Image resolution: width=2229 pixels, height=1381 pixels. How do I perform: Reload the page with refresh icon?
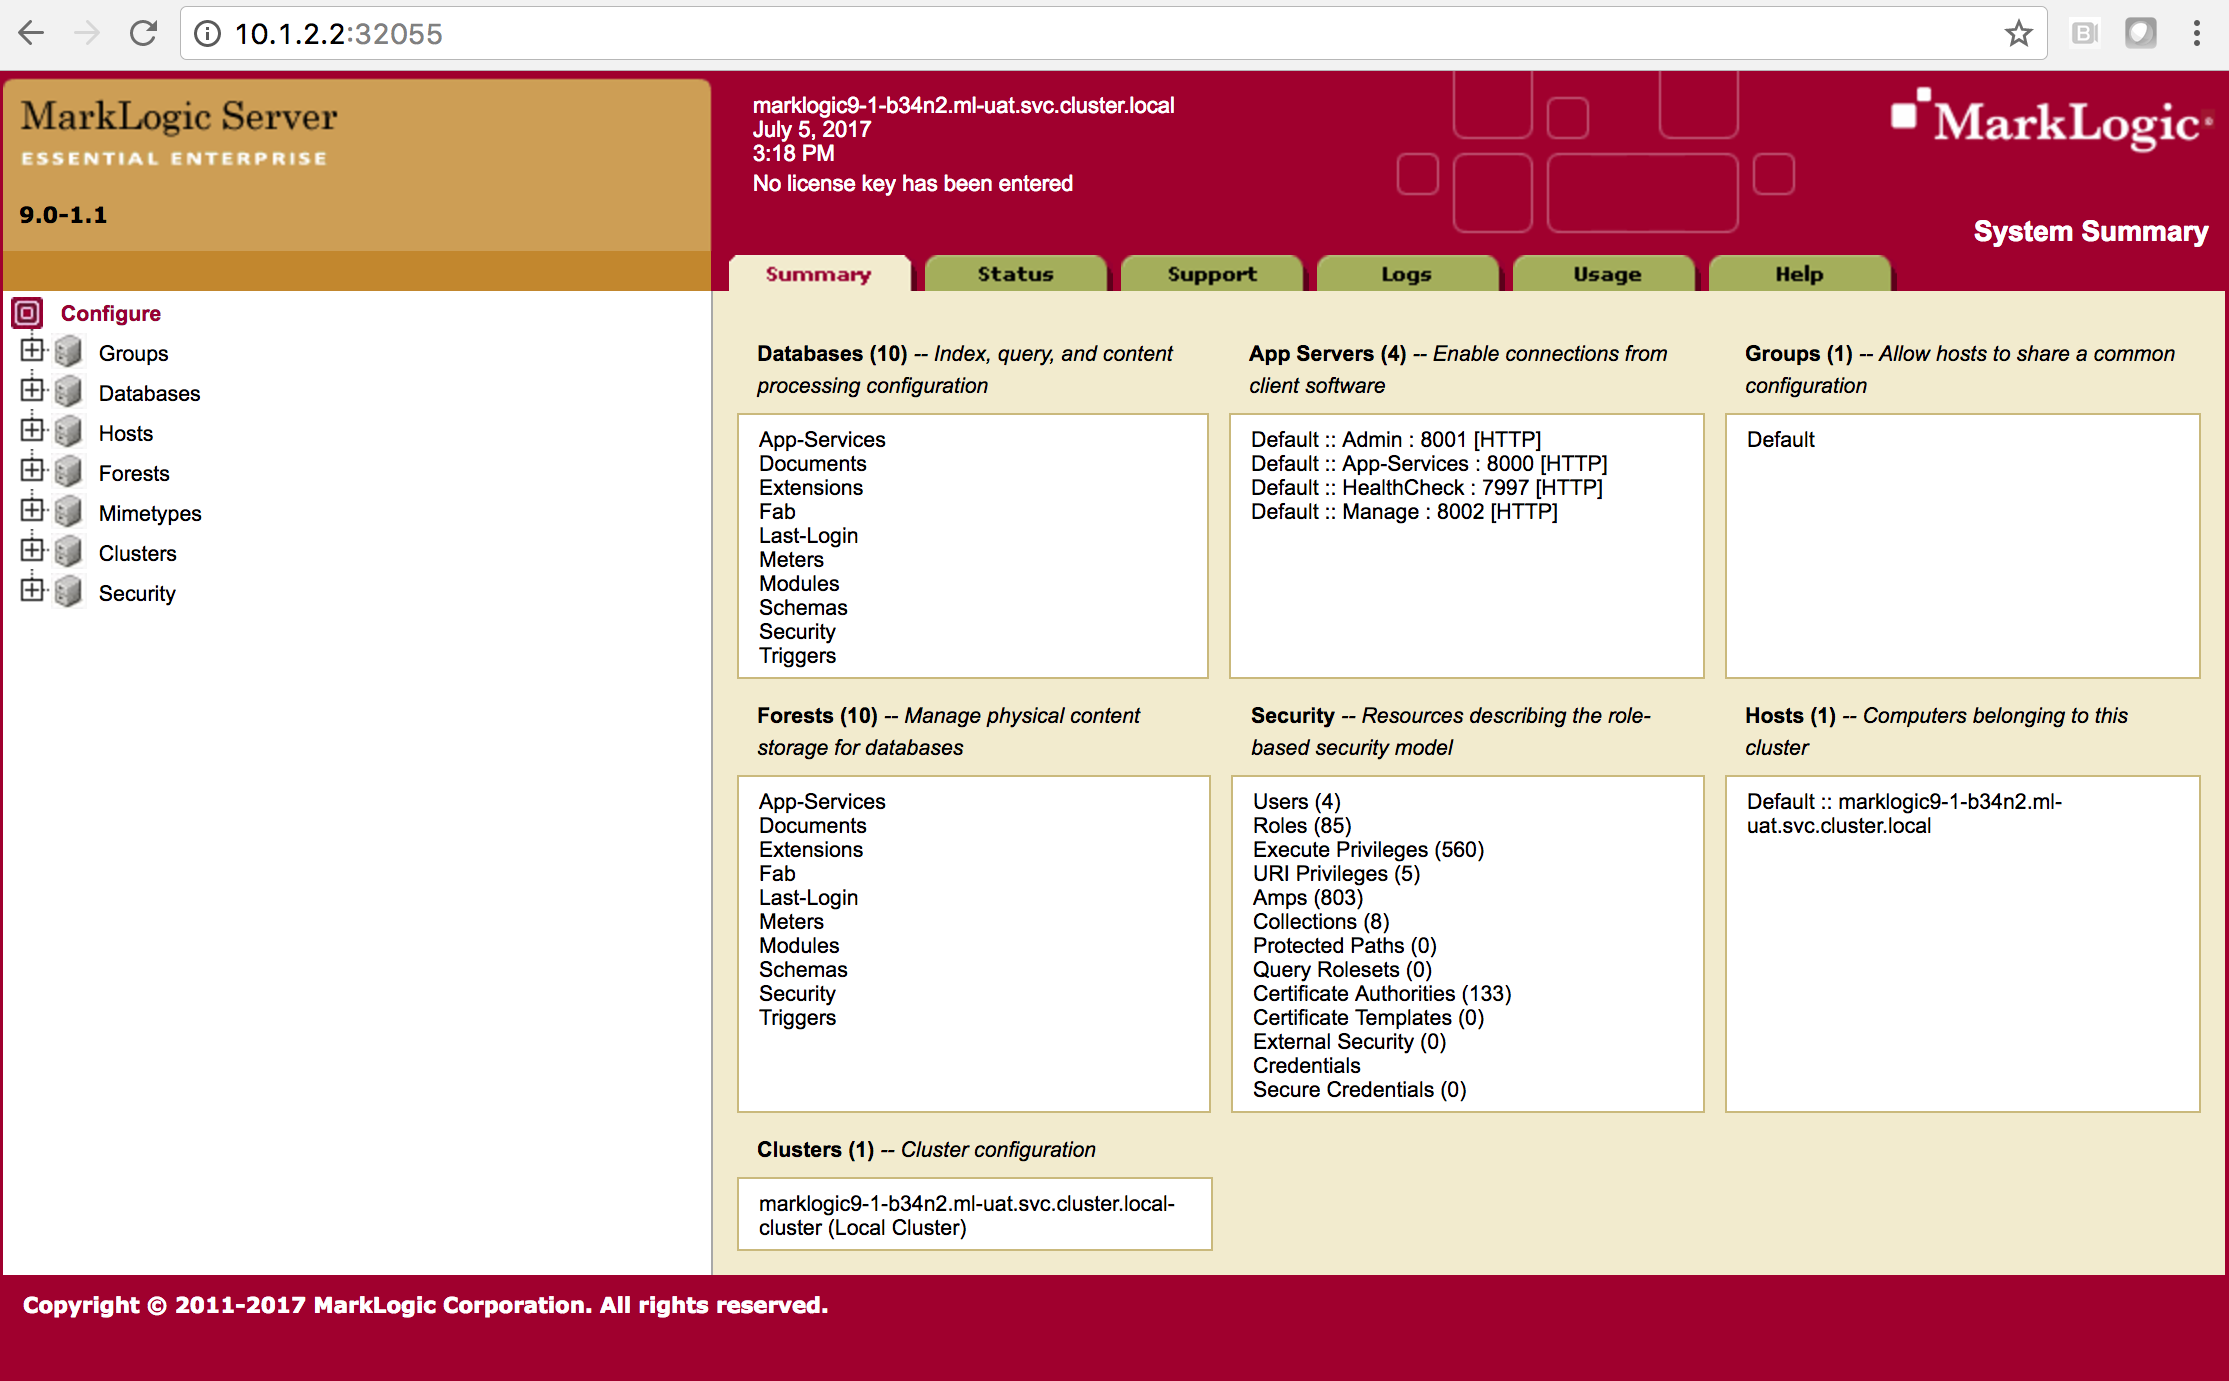click(x=144, y=33)
